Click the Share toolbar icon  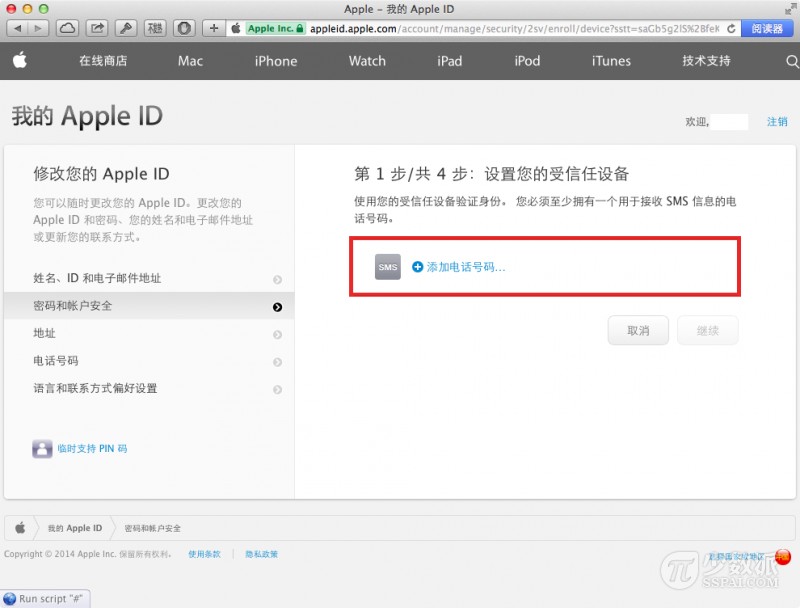coord(96,29)
